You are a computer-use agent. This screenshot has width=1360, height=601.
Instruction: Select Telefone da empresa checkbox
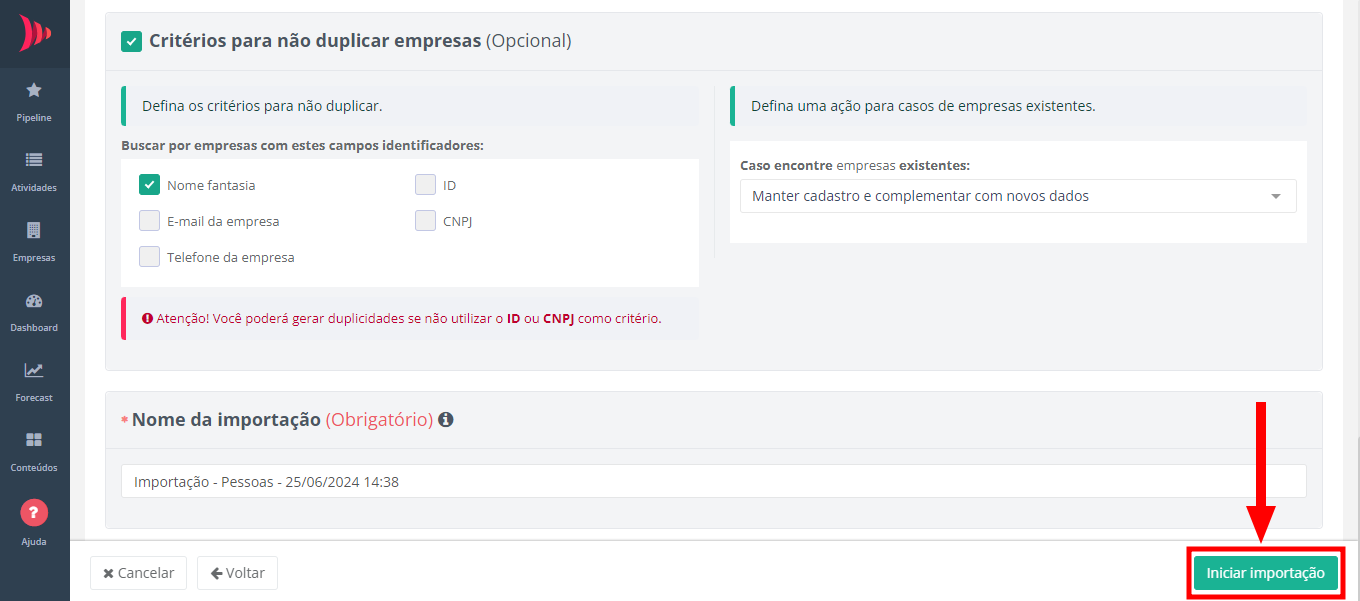150,257
